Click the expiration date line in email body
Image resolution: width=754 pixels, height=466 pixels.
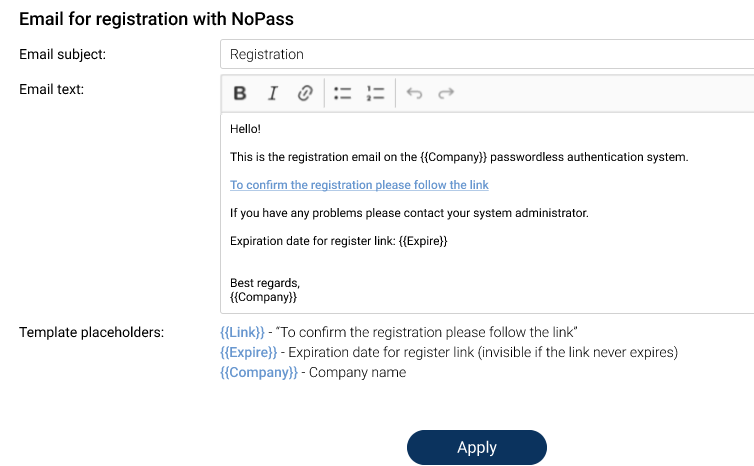pyautogui.click(x=338, y=241)
